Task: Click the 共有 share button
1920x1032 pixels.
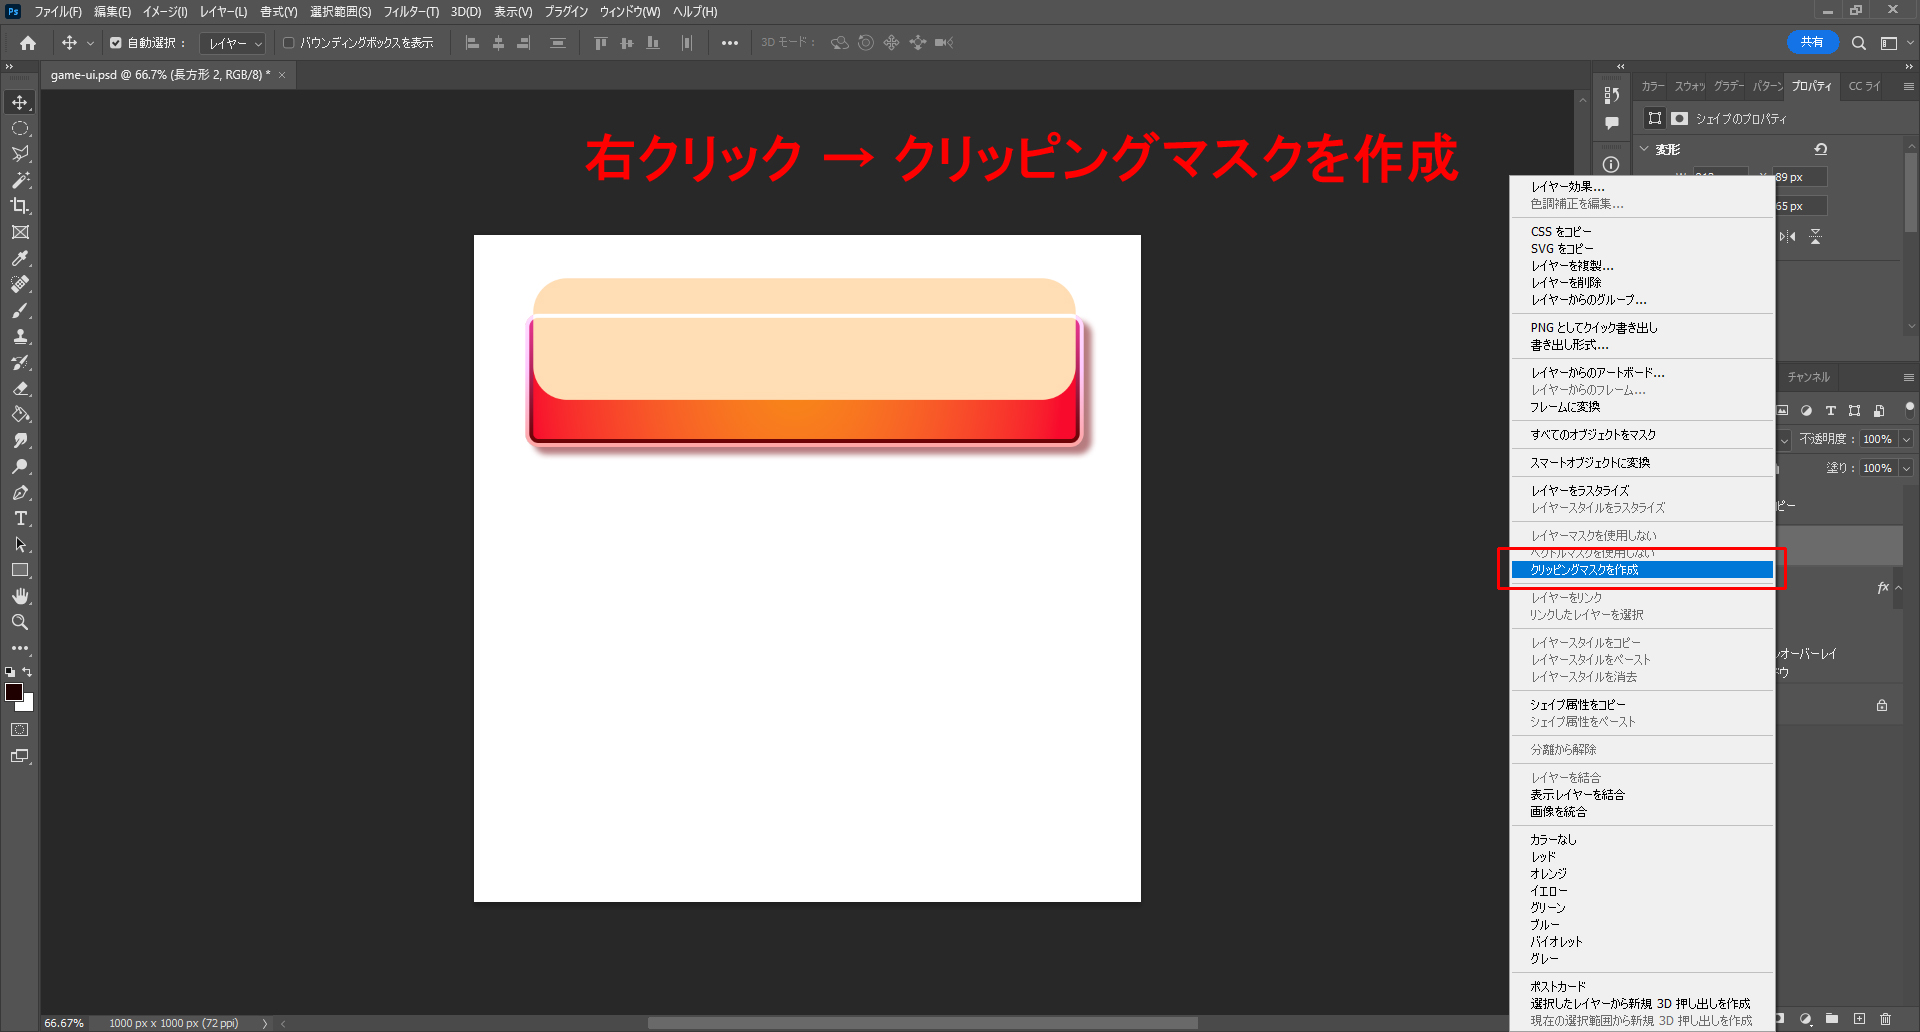Action: (1812, 42)
